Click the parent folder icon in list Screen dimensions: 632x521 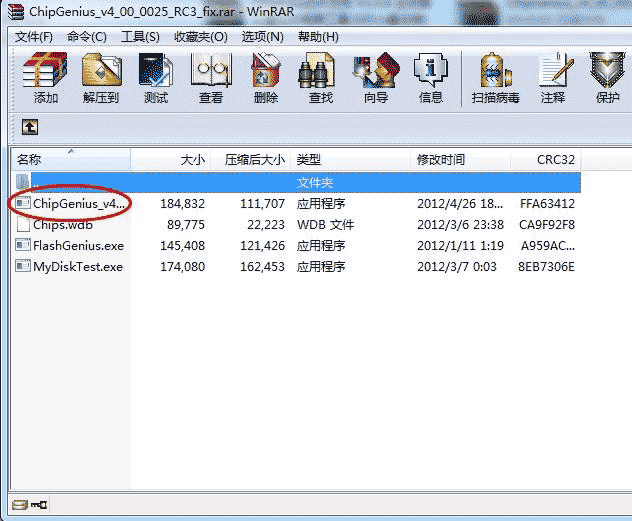[x=23, y=182]
